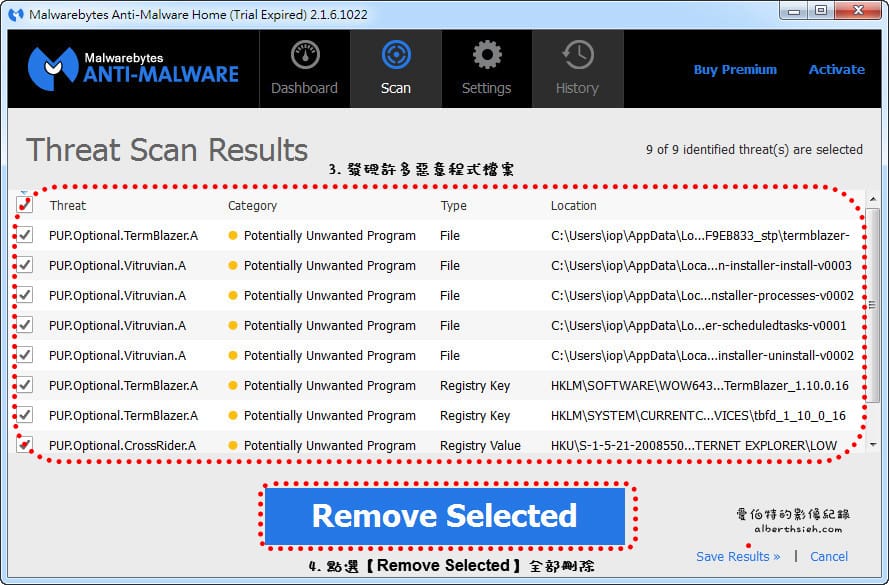Select location ending installer-install-v0003
Image resolution: width=889 pixels, height=585 pixels.
(x=701, y=265)
